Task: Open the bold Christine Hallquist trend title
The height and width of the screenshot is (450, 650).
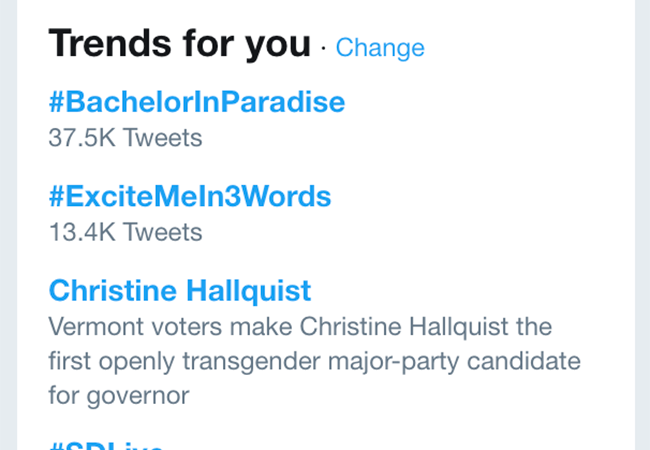Action: [180, 290]
